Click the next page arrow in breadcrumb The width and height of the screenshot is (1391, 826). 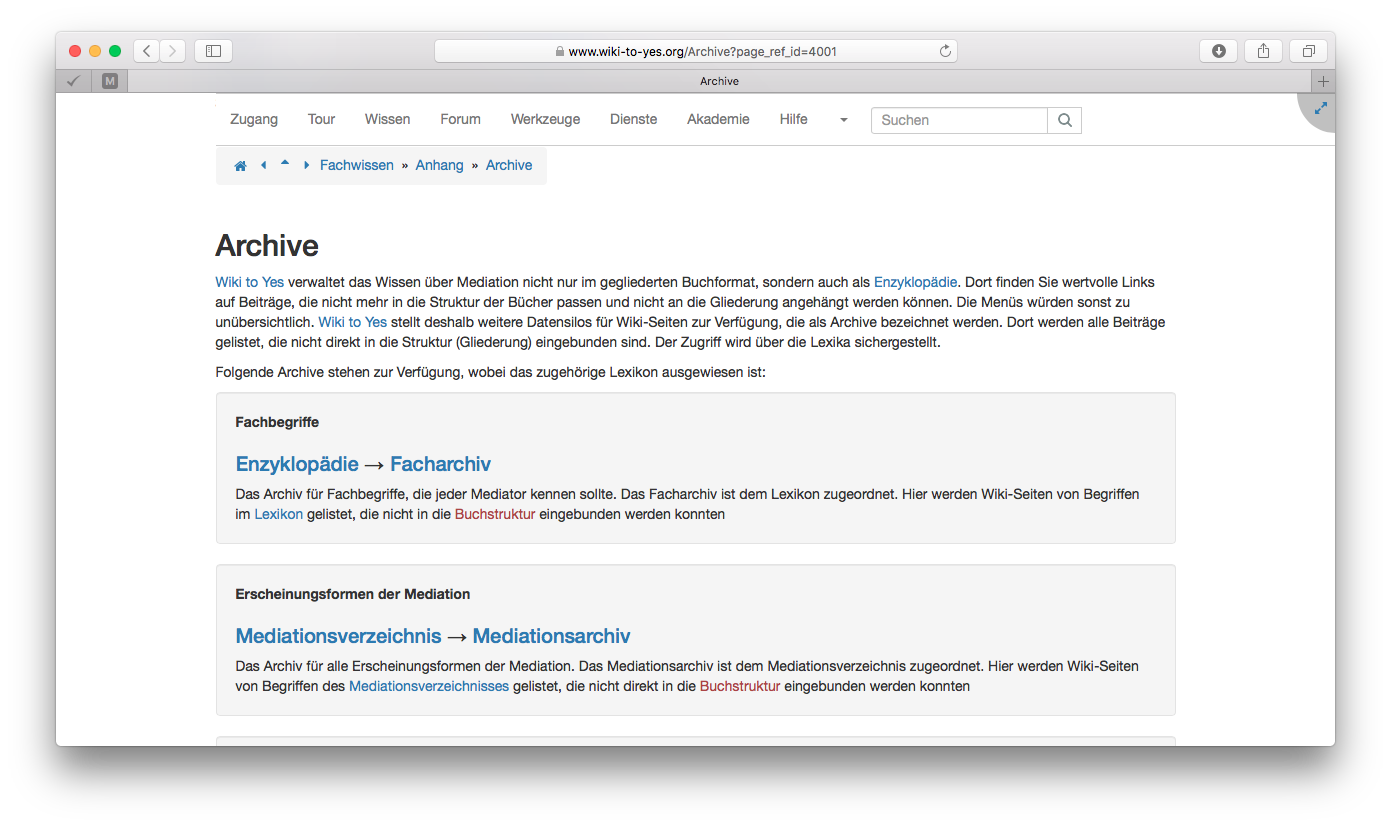(306, 165)
